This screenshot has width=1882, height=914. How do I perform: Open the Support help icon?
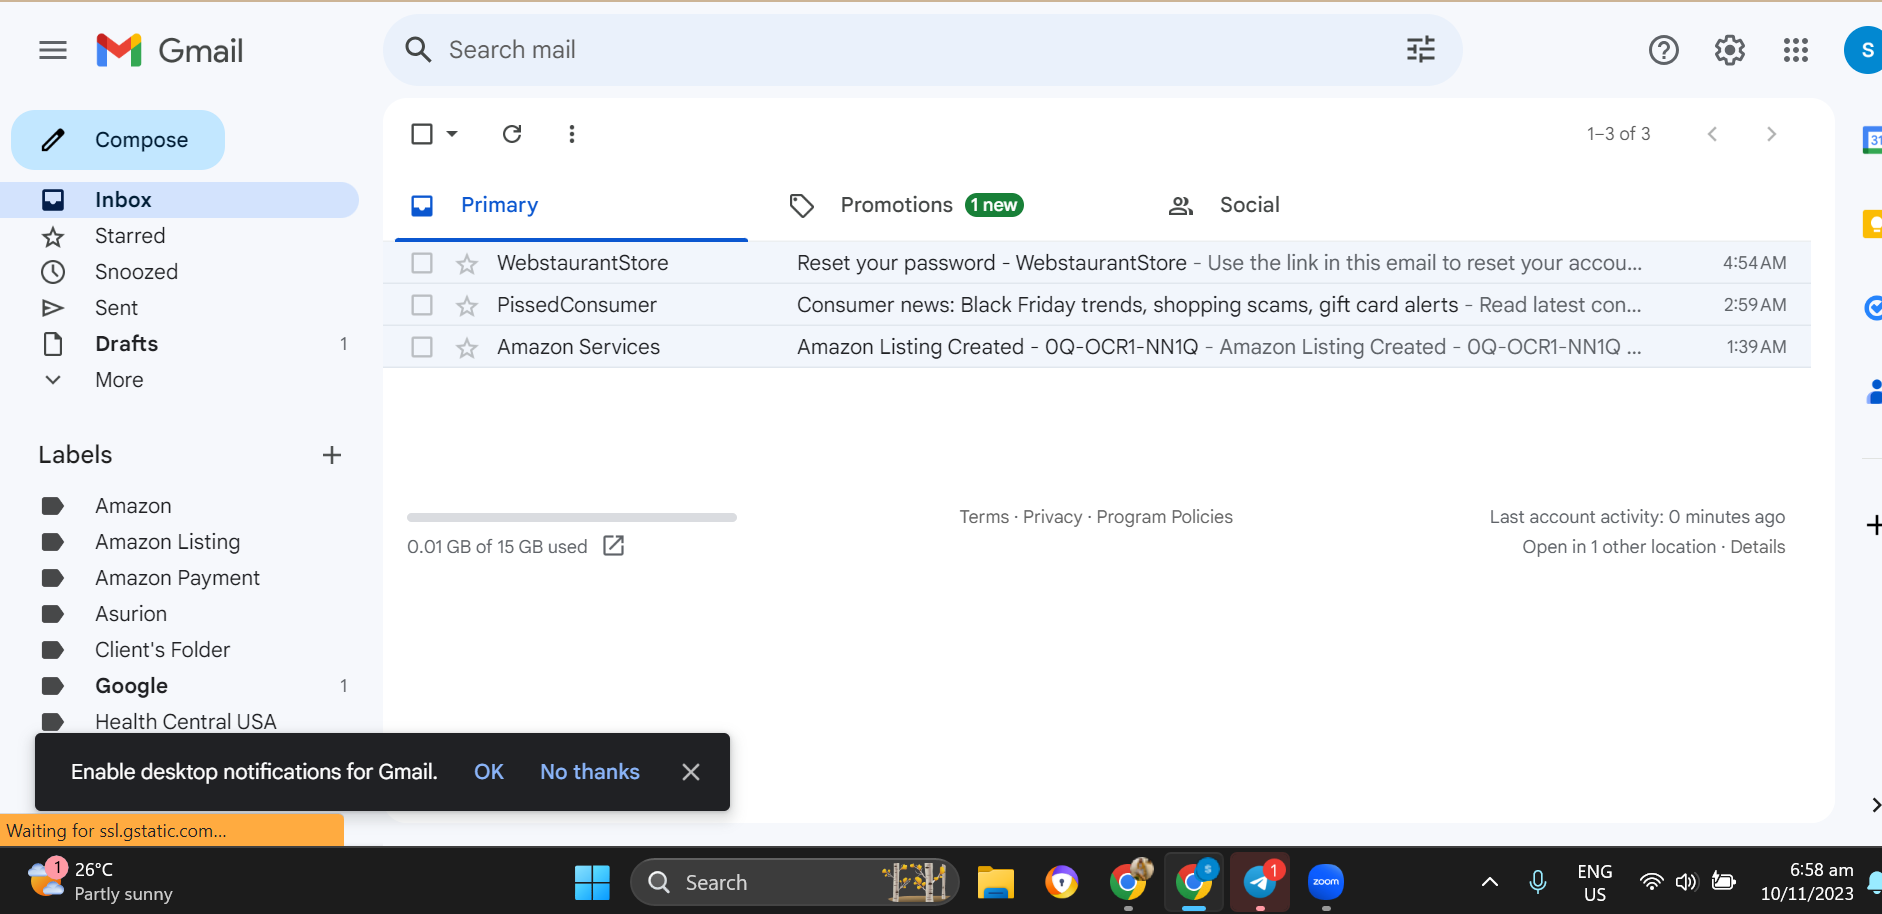tap(1664, 50)
